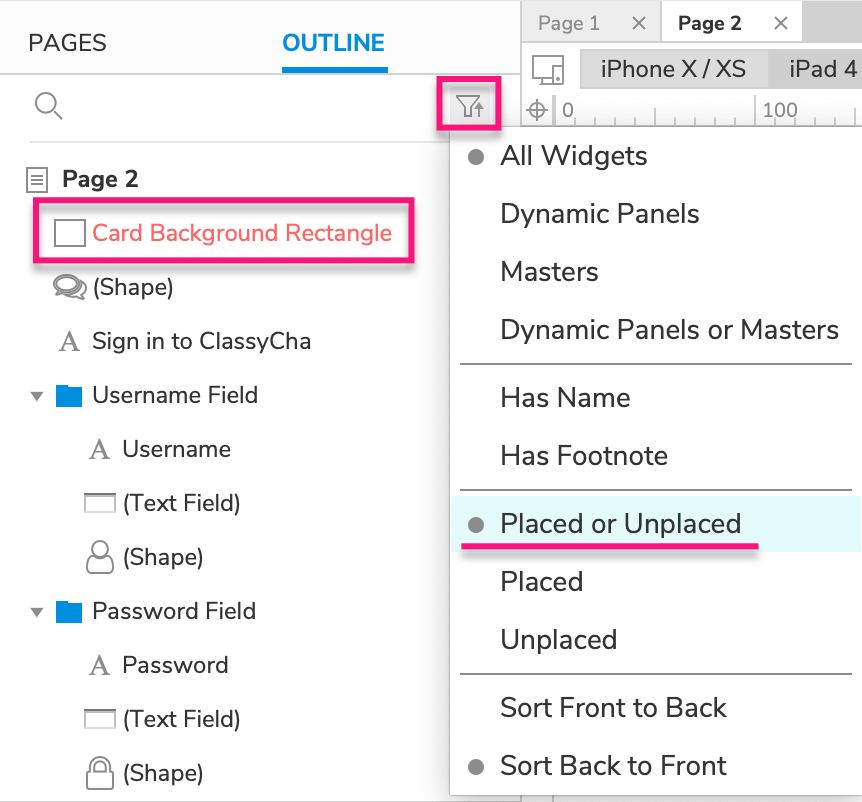Switch to the Page 1 tab

coord(569,23)
